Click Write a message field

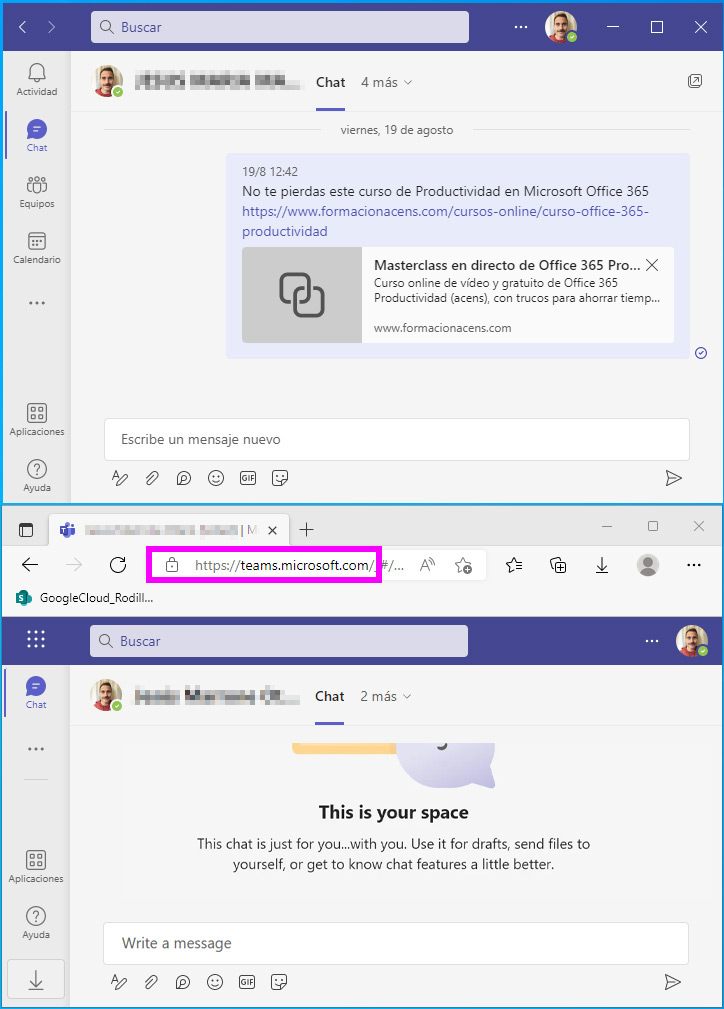[x=396, y=943]
